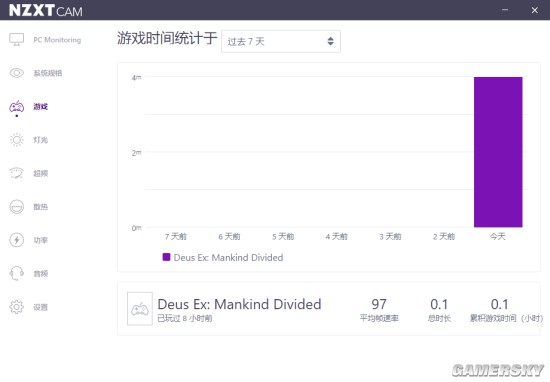Switch to PC Monitoring section
Viewport: 550px width, 382px height.
tap(57, 40)
